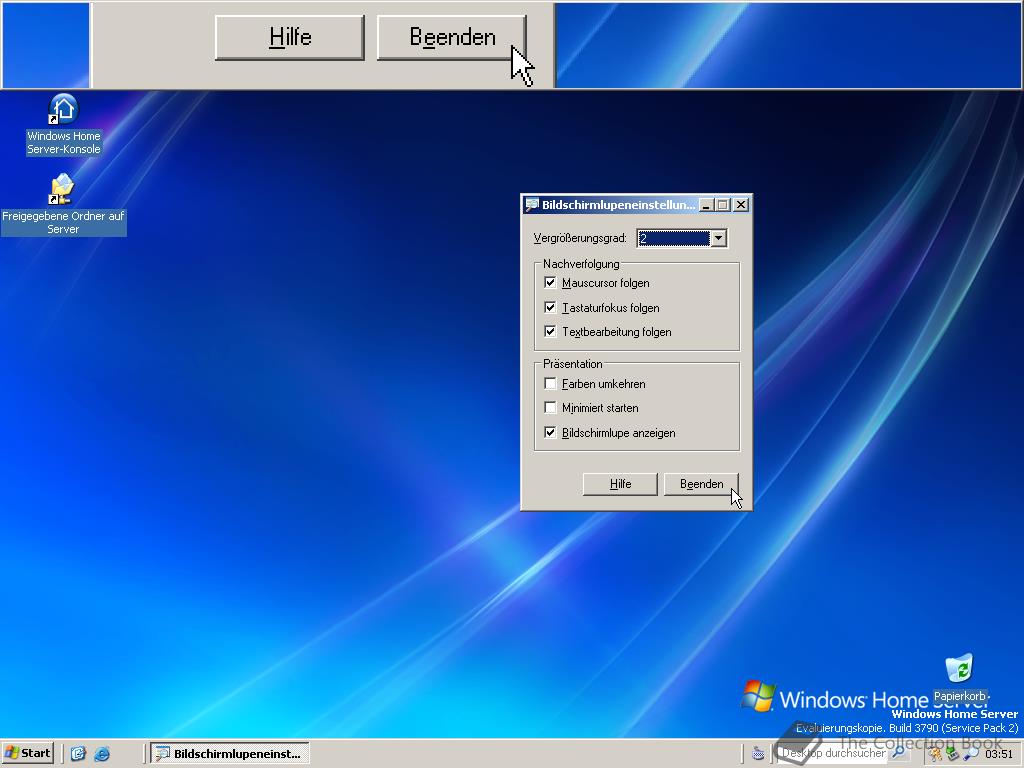This screenshot has height=768, width=1024.
Task: Toggle Bildschirmlupe anzeigen checkbox
Action: click(x=550, y=432)
